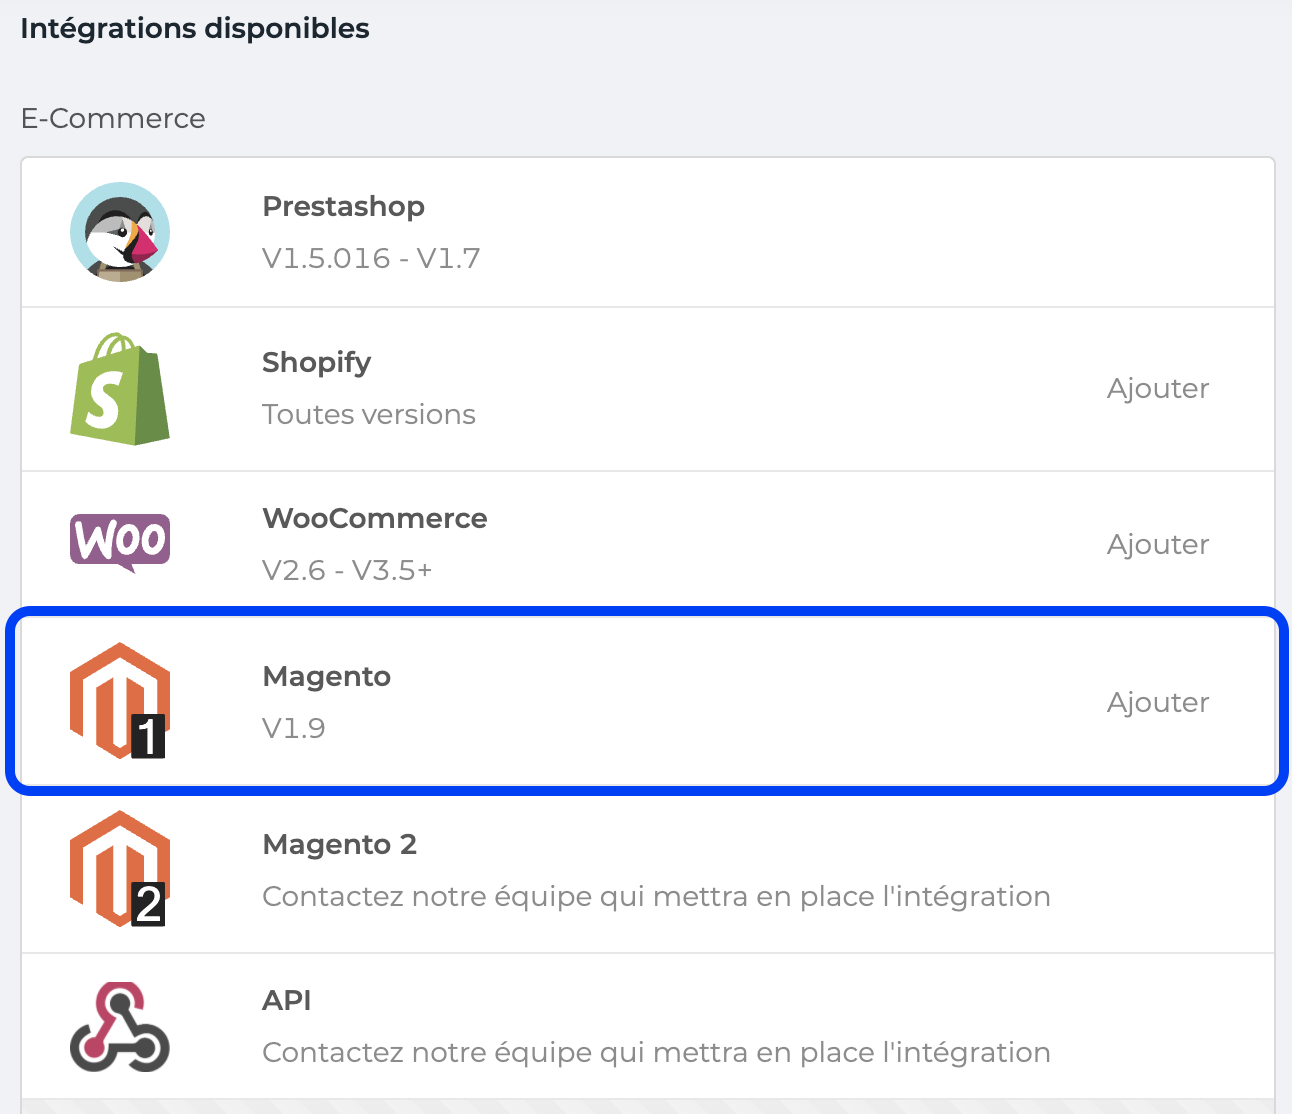
Task: Click 'Ajouter' for the Magento integration
Action: (x=1157, y=702)
